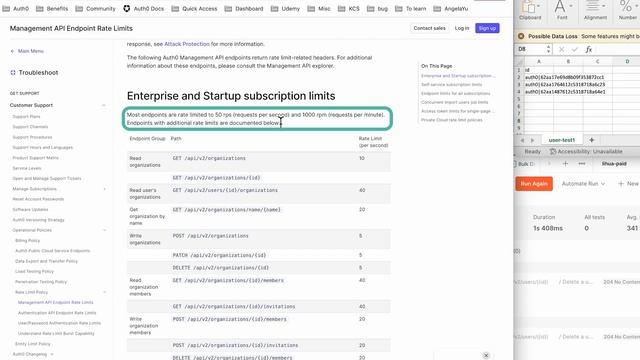Click Excel insert function fx icon
The image size is (640, 360).
[x=588, y=49]
